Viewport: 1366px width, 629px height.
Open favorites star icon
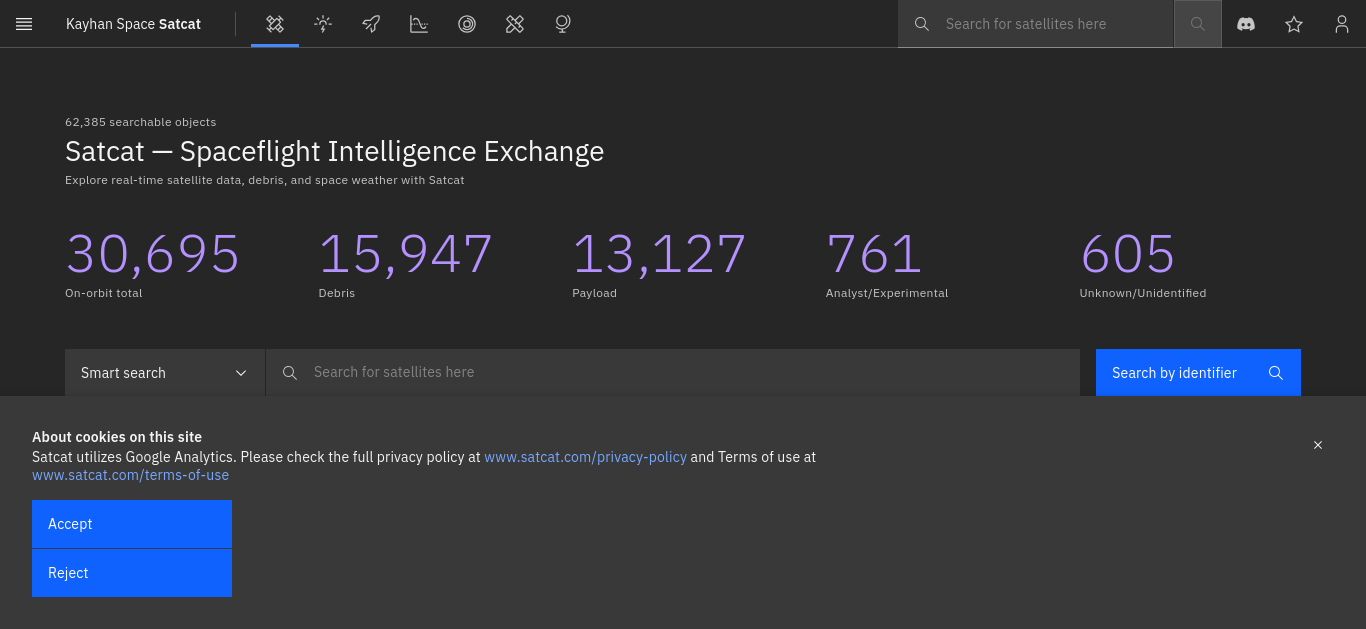coord(1294,24)
